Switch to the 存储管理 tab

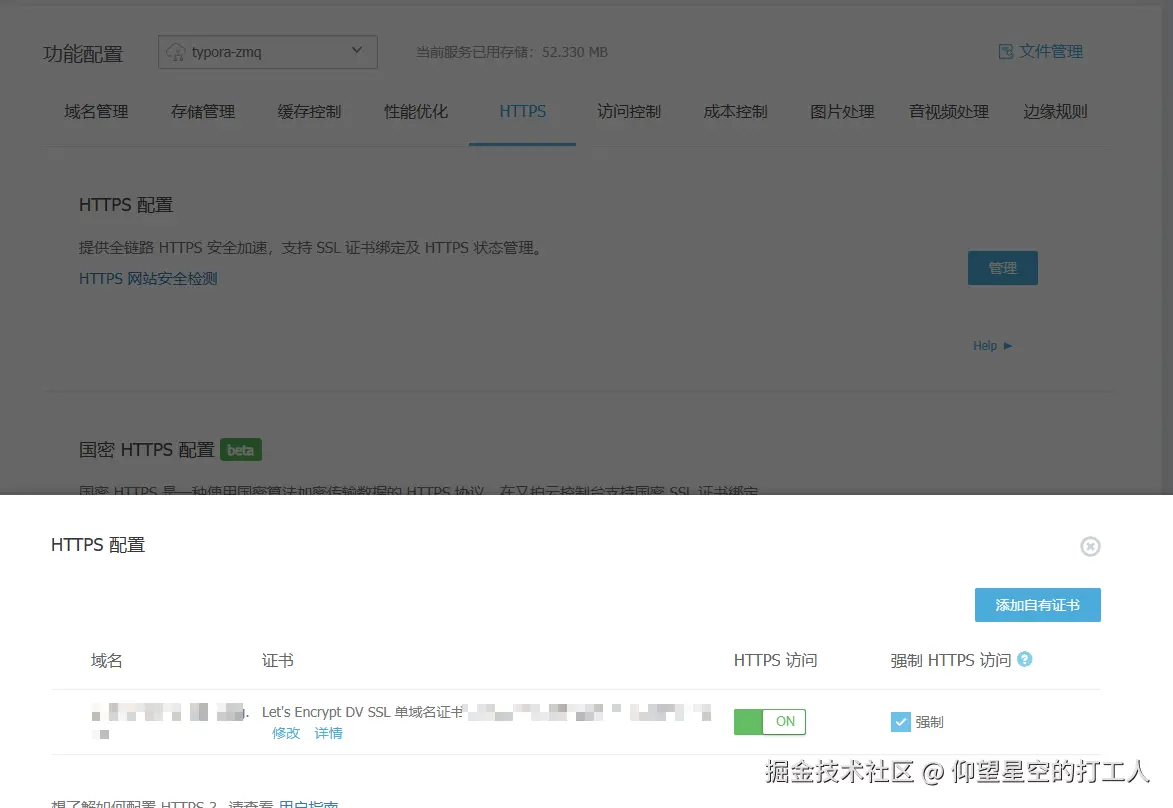coord(203,111)
